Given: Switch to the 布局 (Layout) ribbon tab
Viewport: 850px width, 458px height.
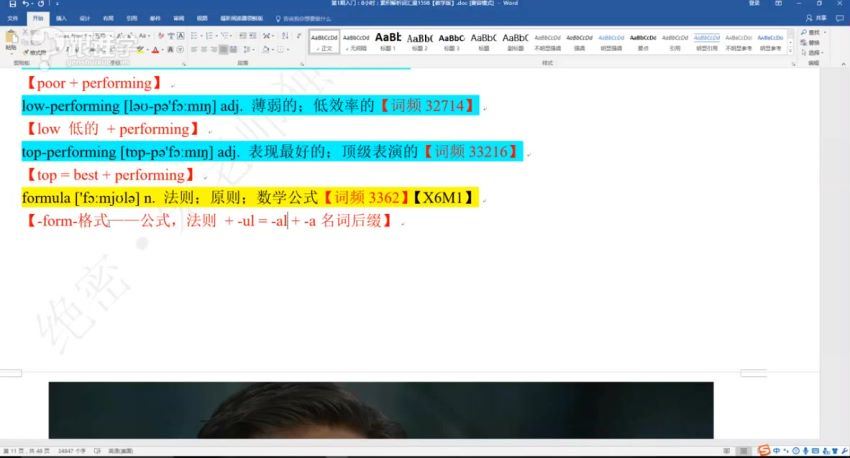Looking at the screenshot, I should (x=108, y=18).
